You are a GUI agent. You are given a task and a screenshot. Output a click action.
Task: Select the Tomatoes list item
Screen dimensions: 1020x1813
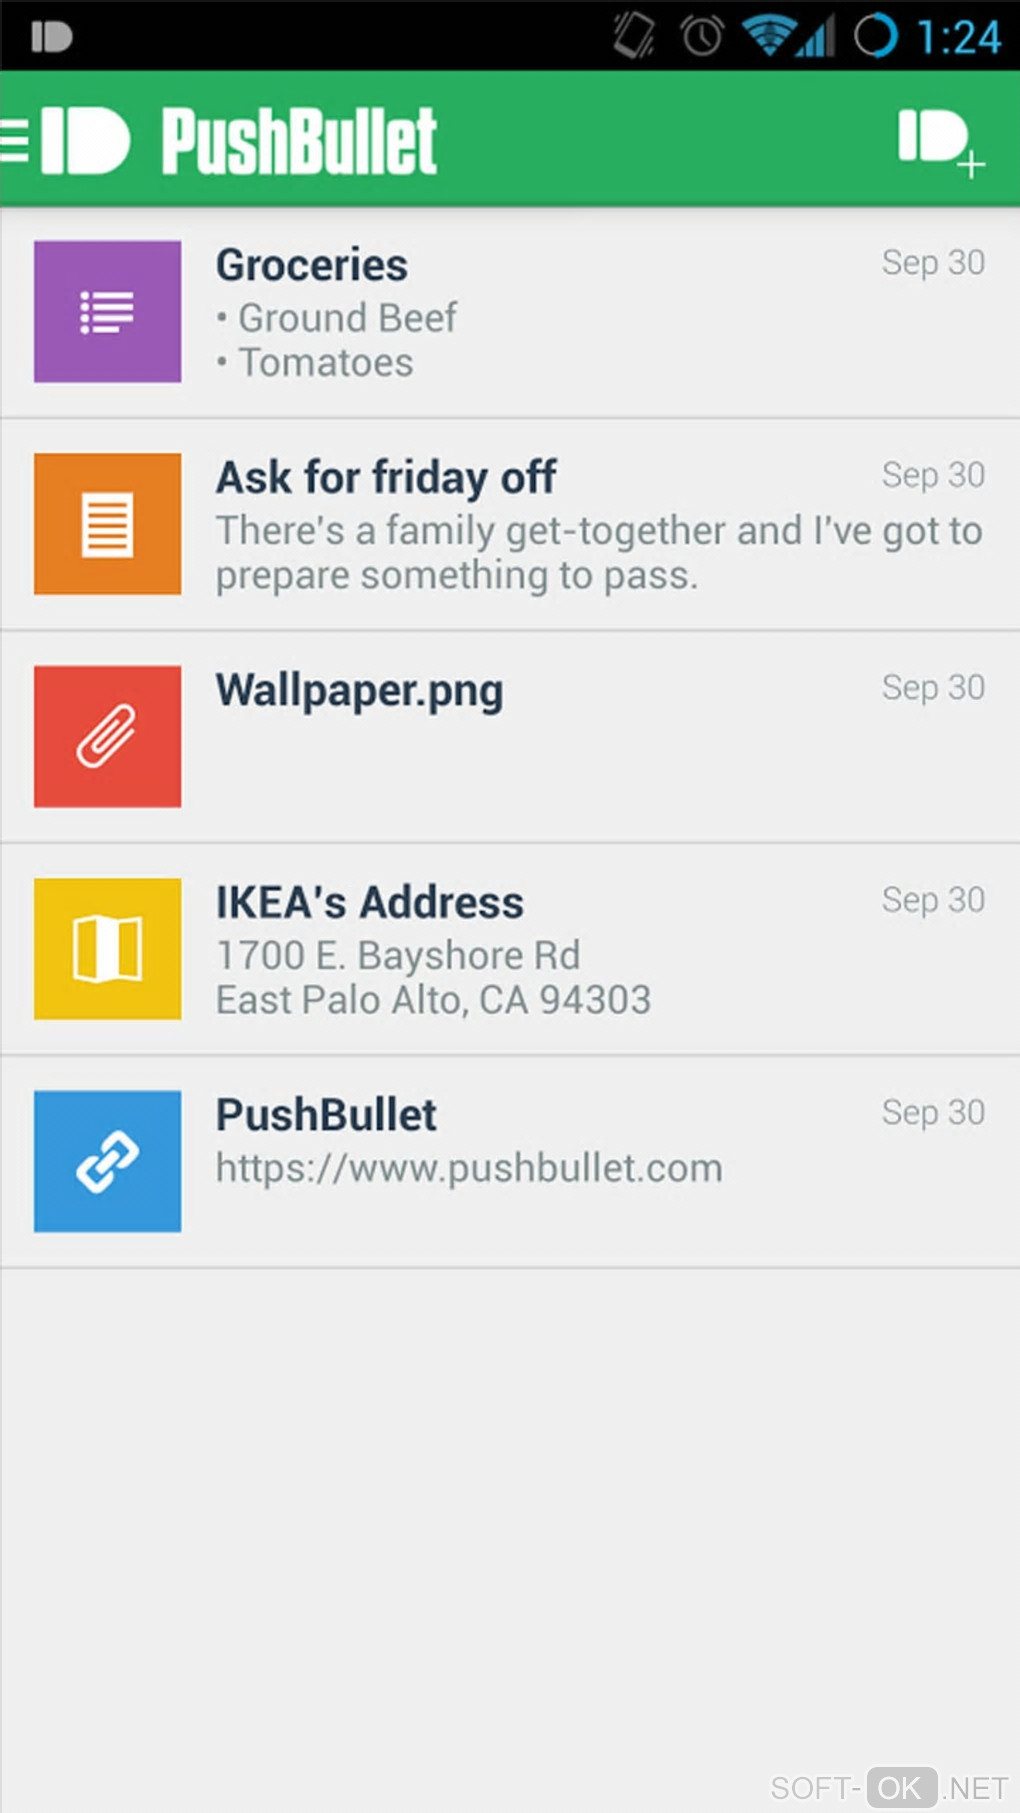pyautogui.click(x=326, y=363)
